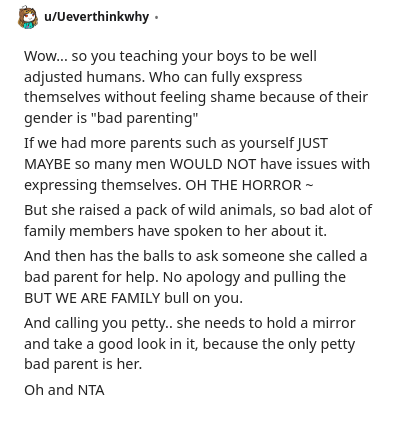Click the final line "Oh and NTA"
Viewport: 400px width, 426px height.
coord(64,390)
